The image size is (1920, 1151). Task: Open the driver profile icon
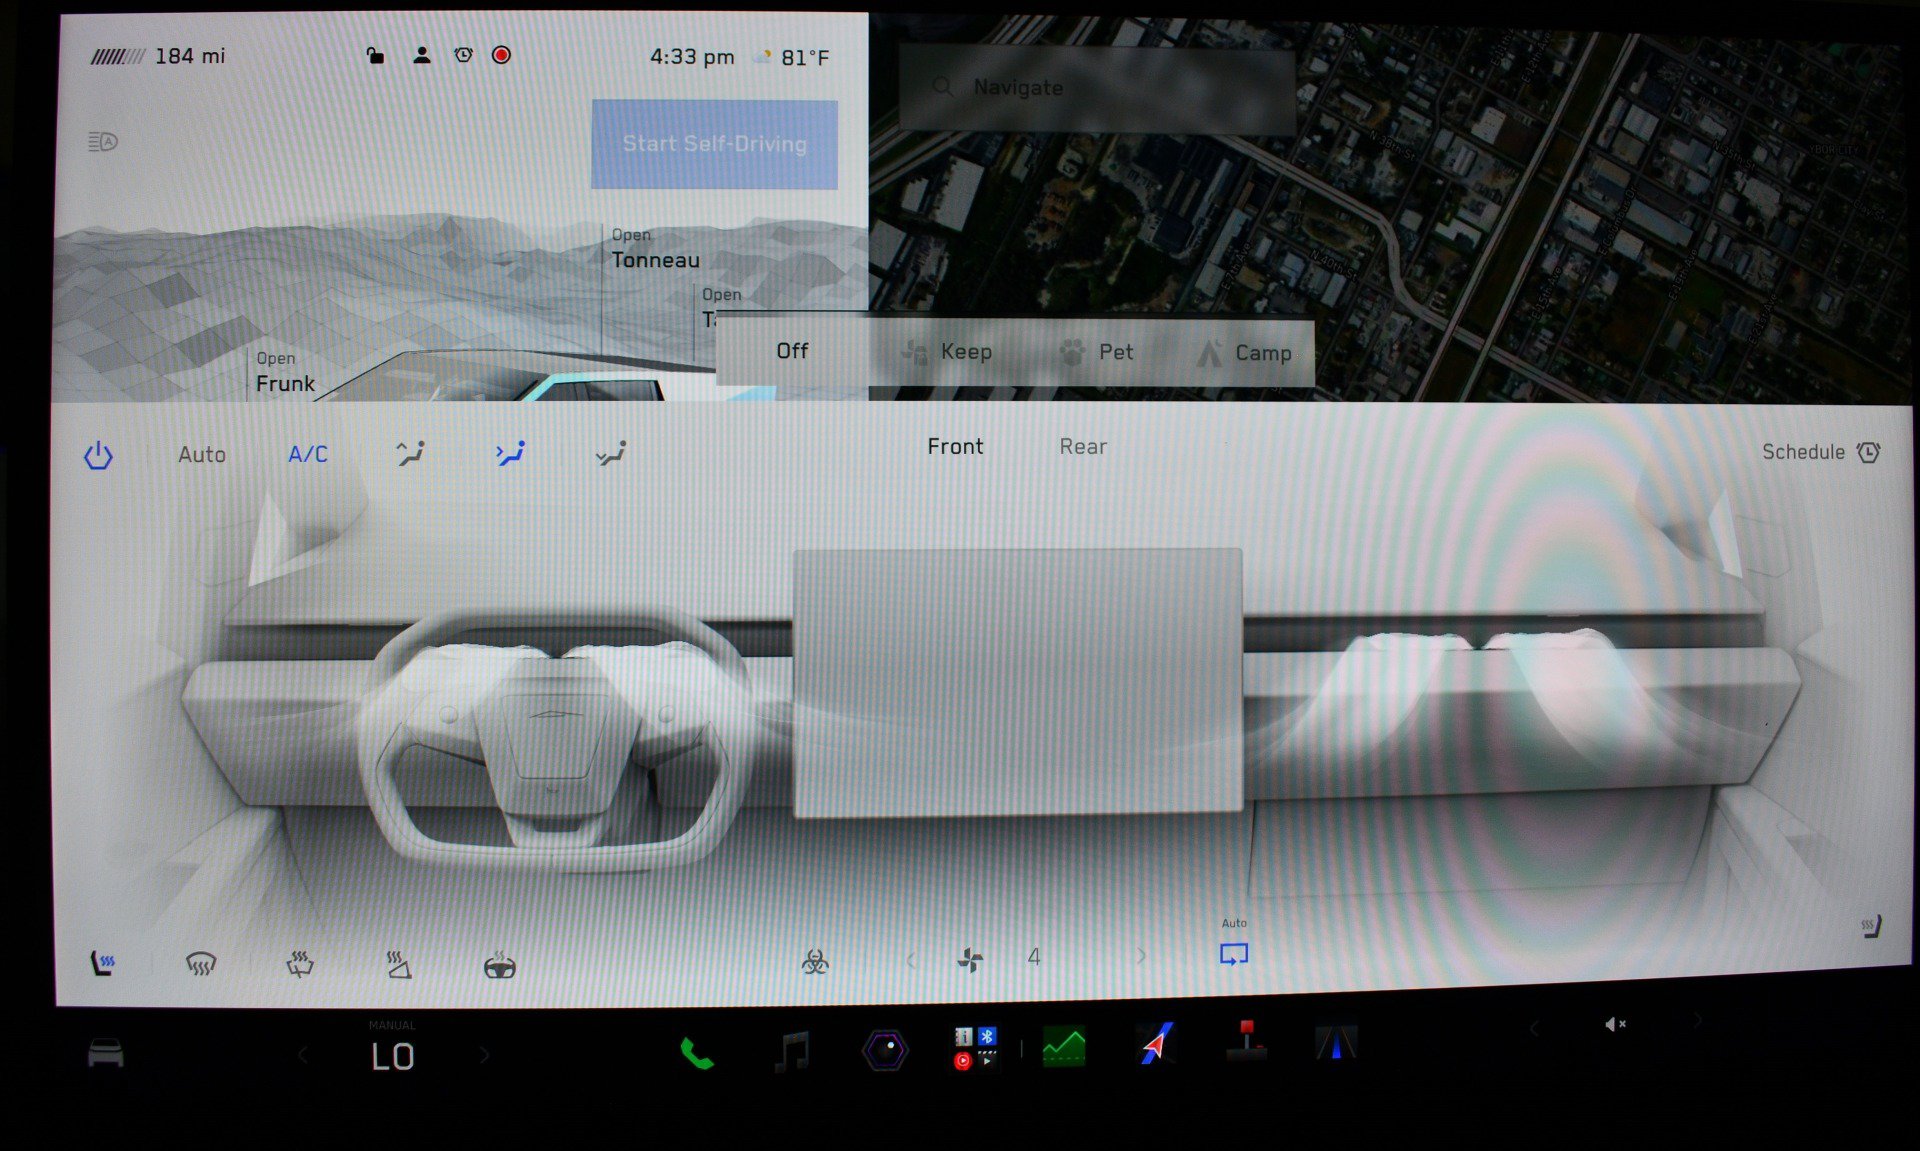pyautogui.click(x=422, y=55)
